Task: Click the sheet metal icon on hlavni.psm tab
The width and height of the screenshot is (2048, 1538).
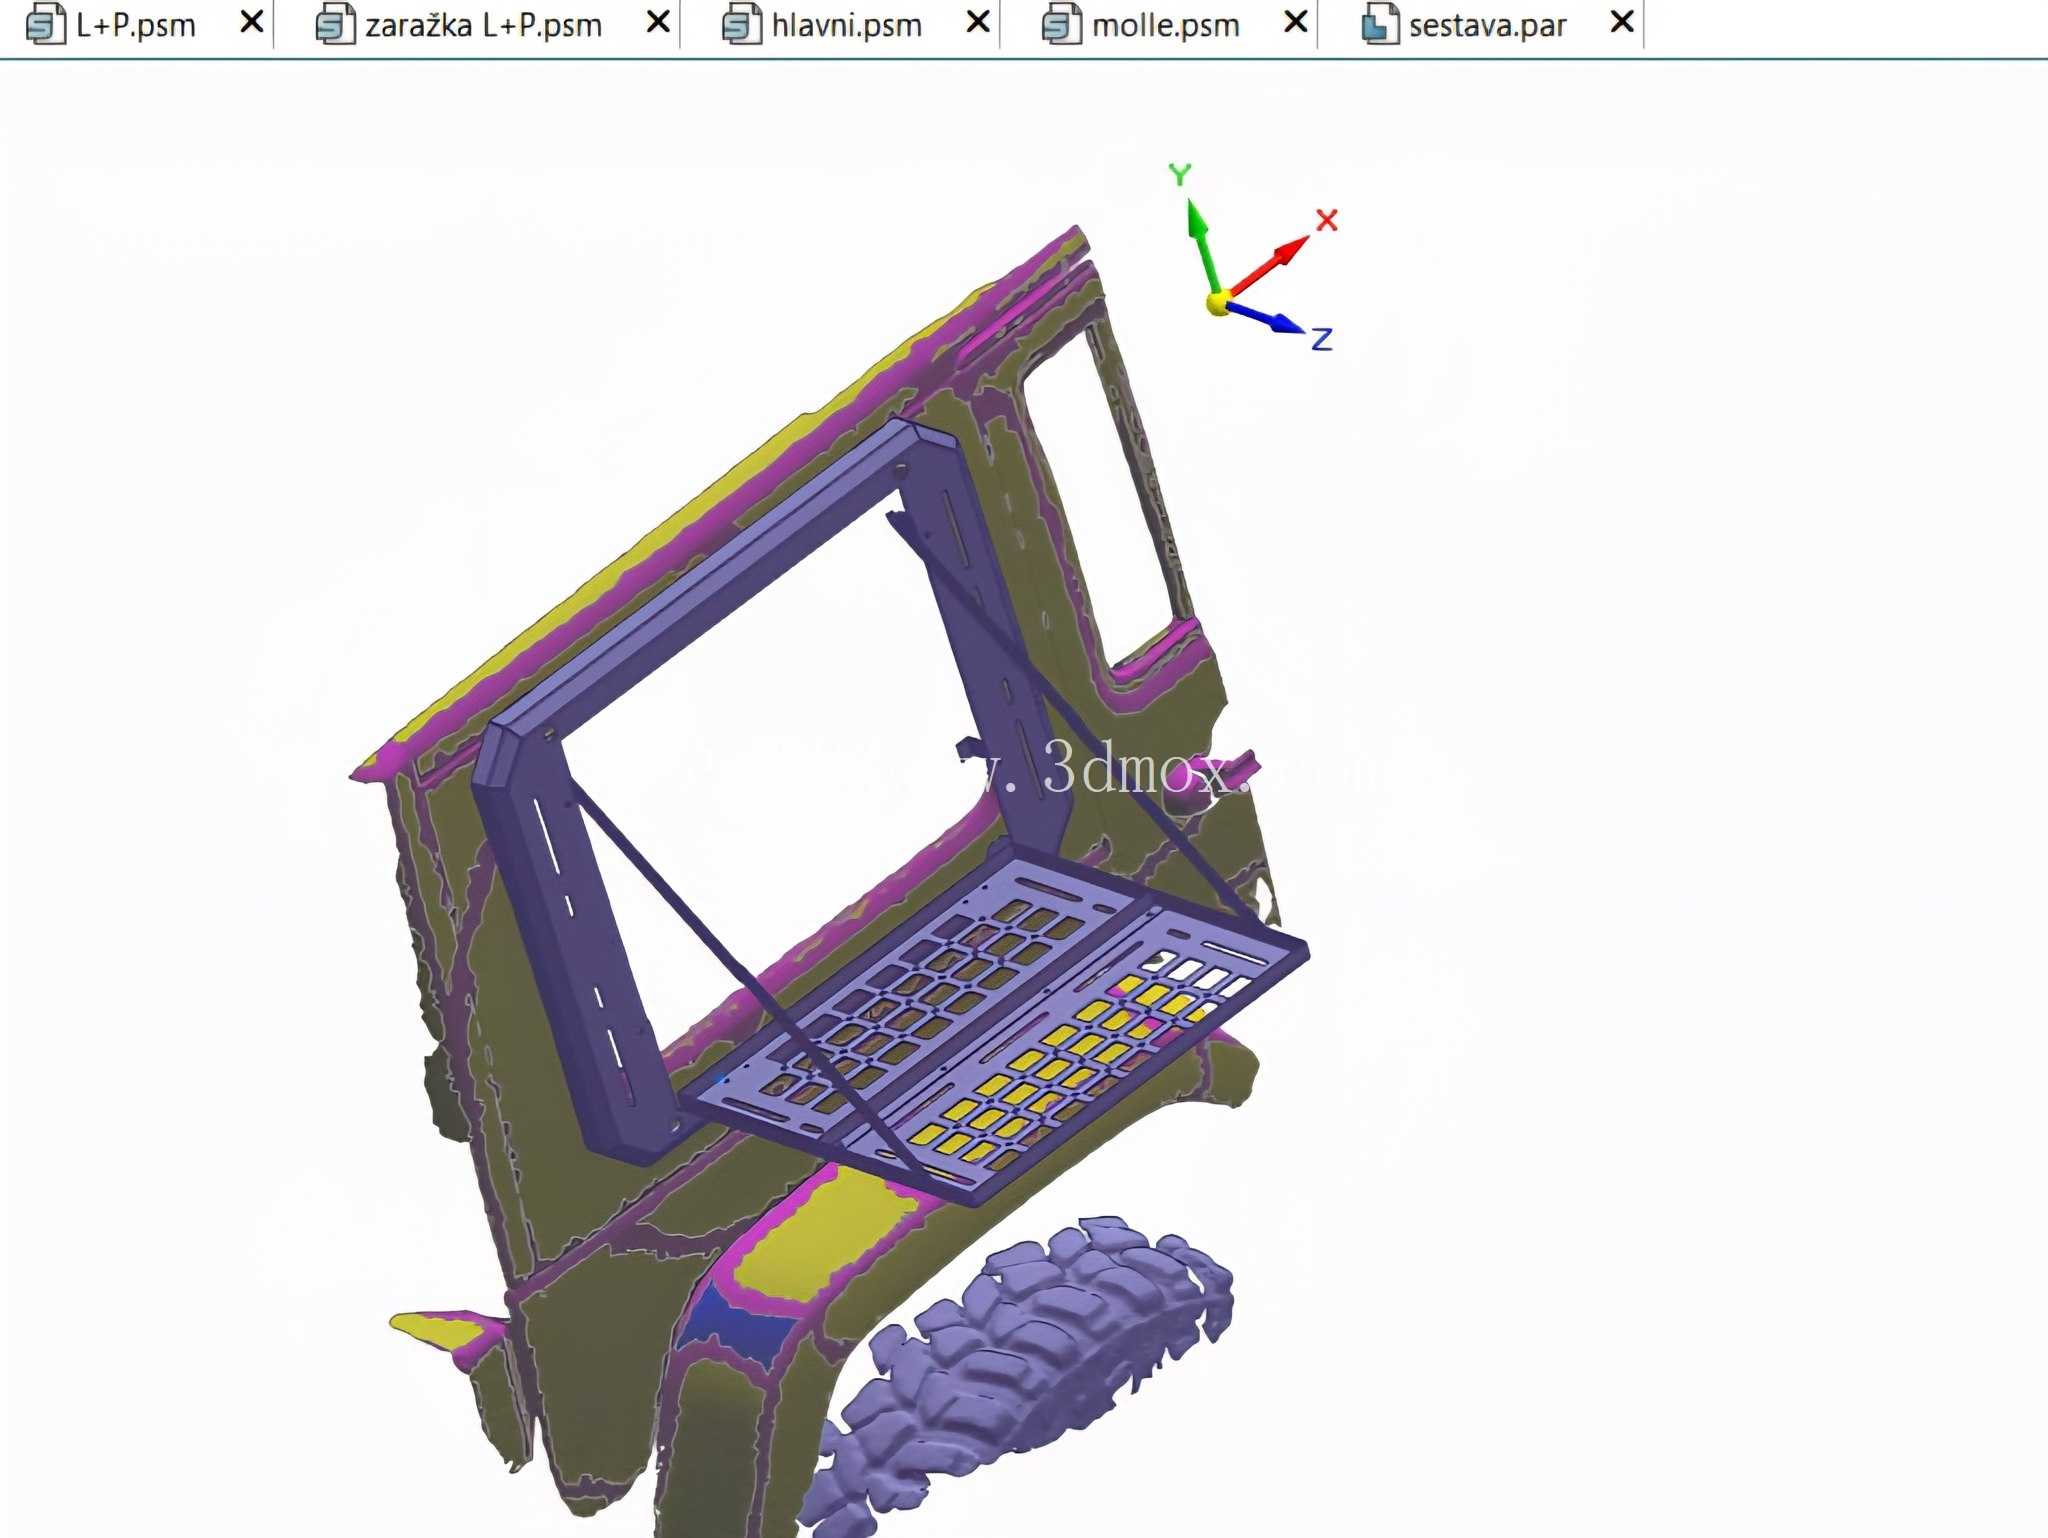Action: [741, 25]
